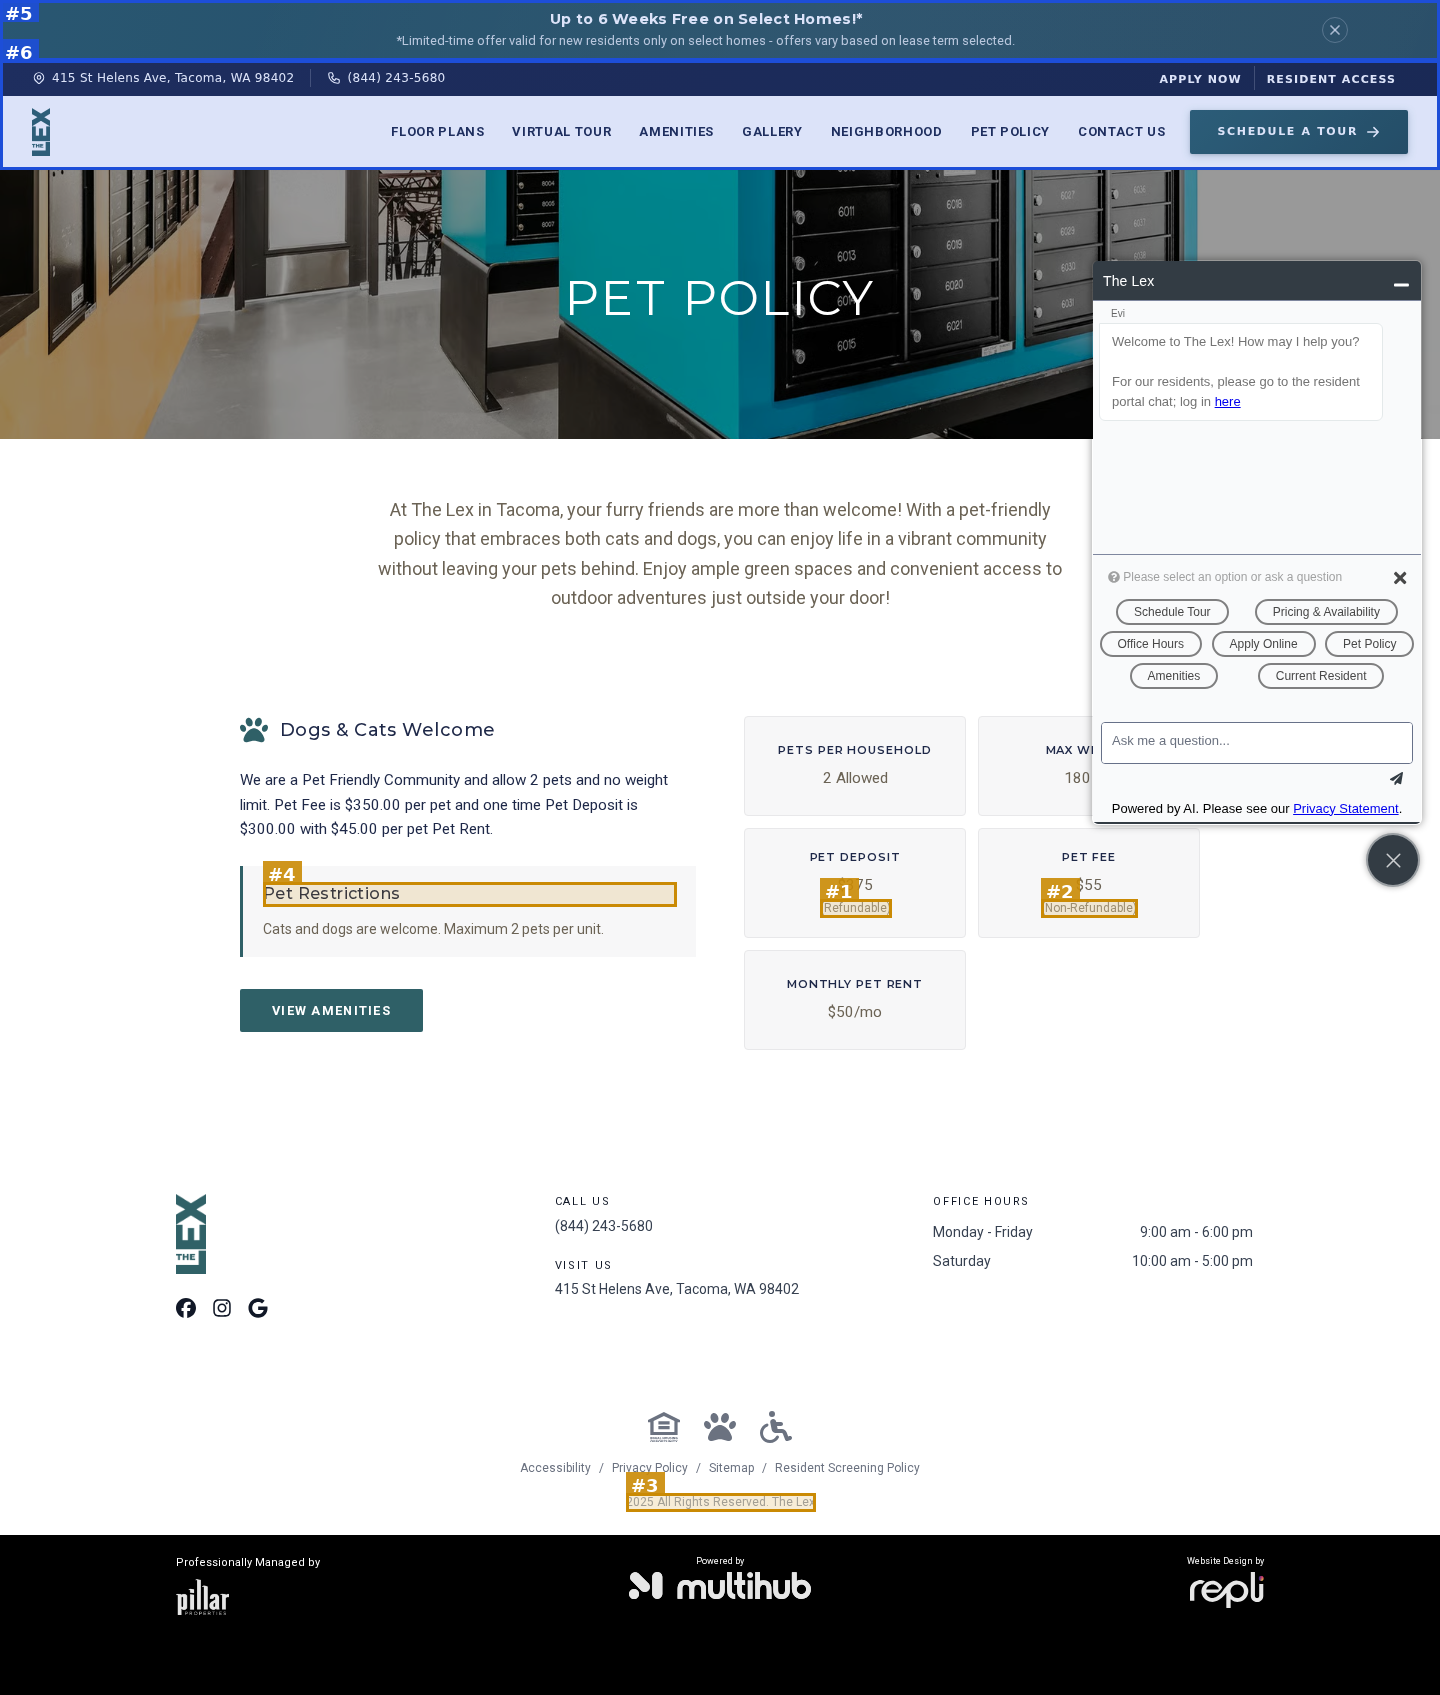The height and width of the screenshot is (1695, 1440).
Task: Click the Pet Fee card
Action: click(1089, 883)
